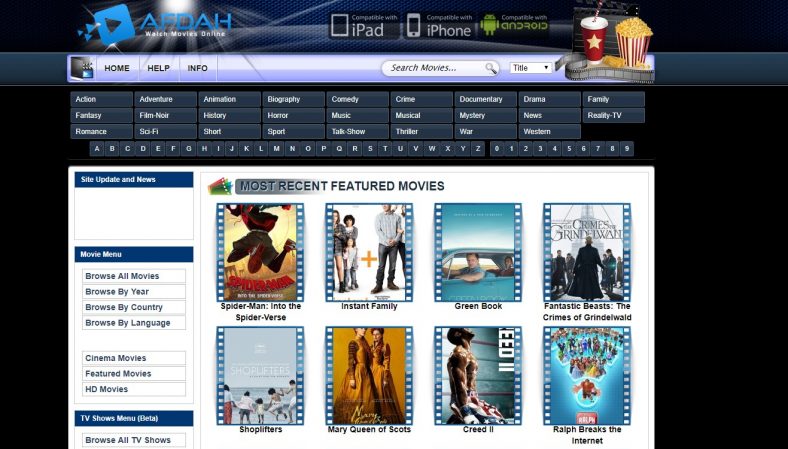
Task: Open Featured Movies link
Action: point(134,374)
